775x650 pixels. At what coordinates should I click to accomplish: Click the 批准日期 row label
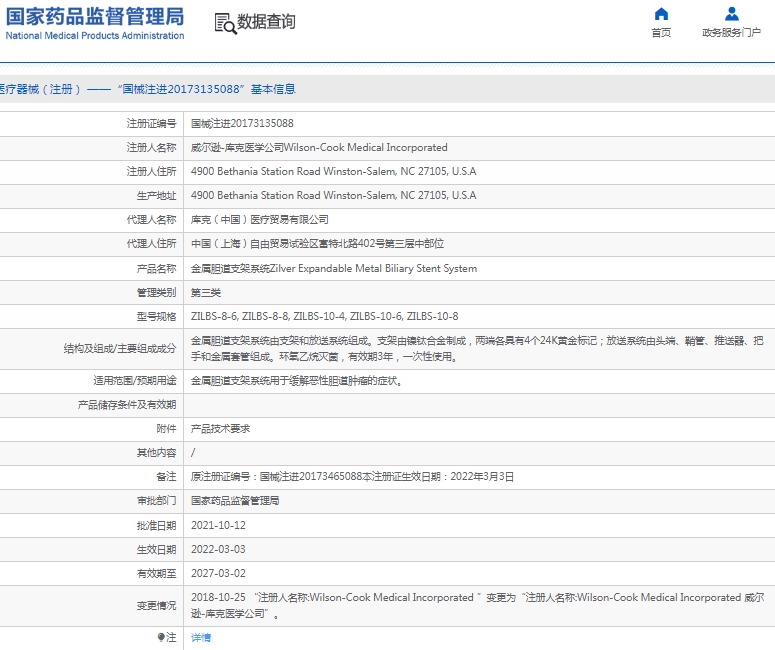coord(156,525)
